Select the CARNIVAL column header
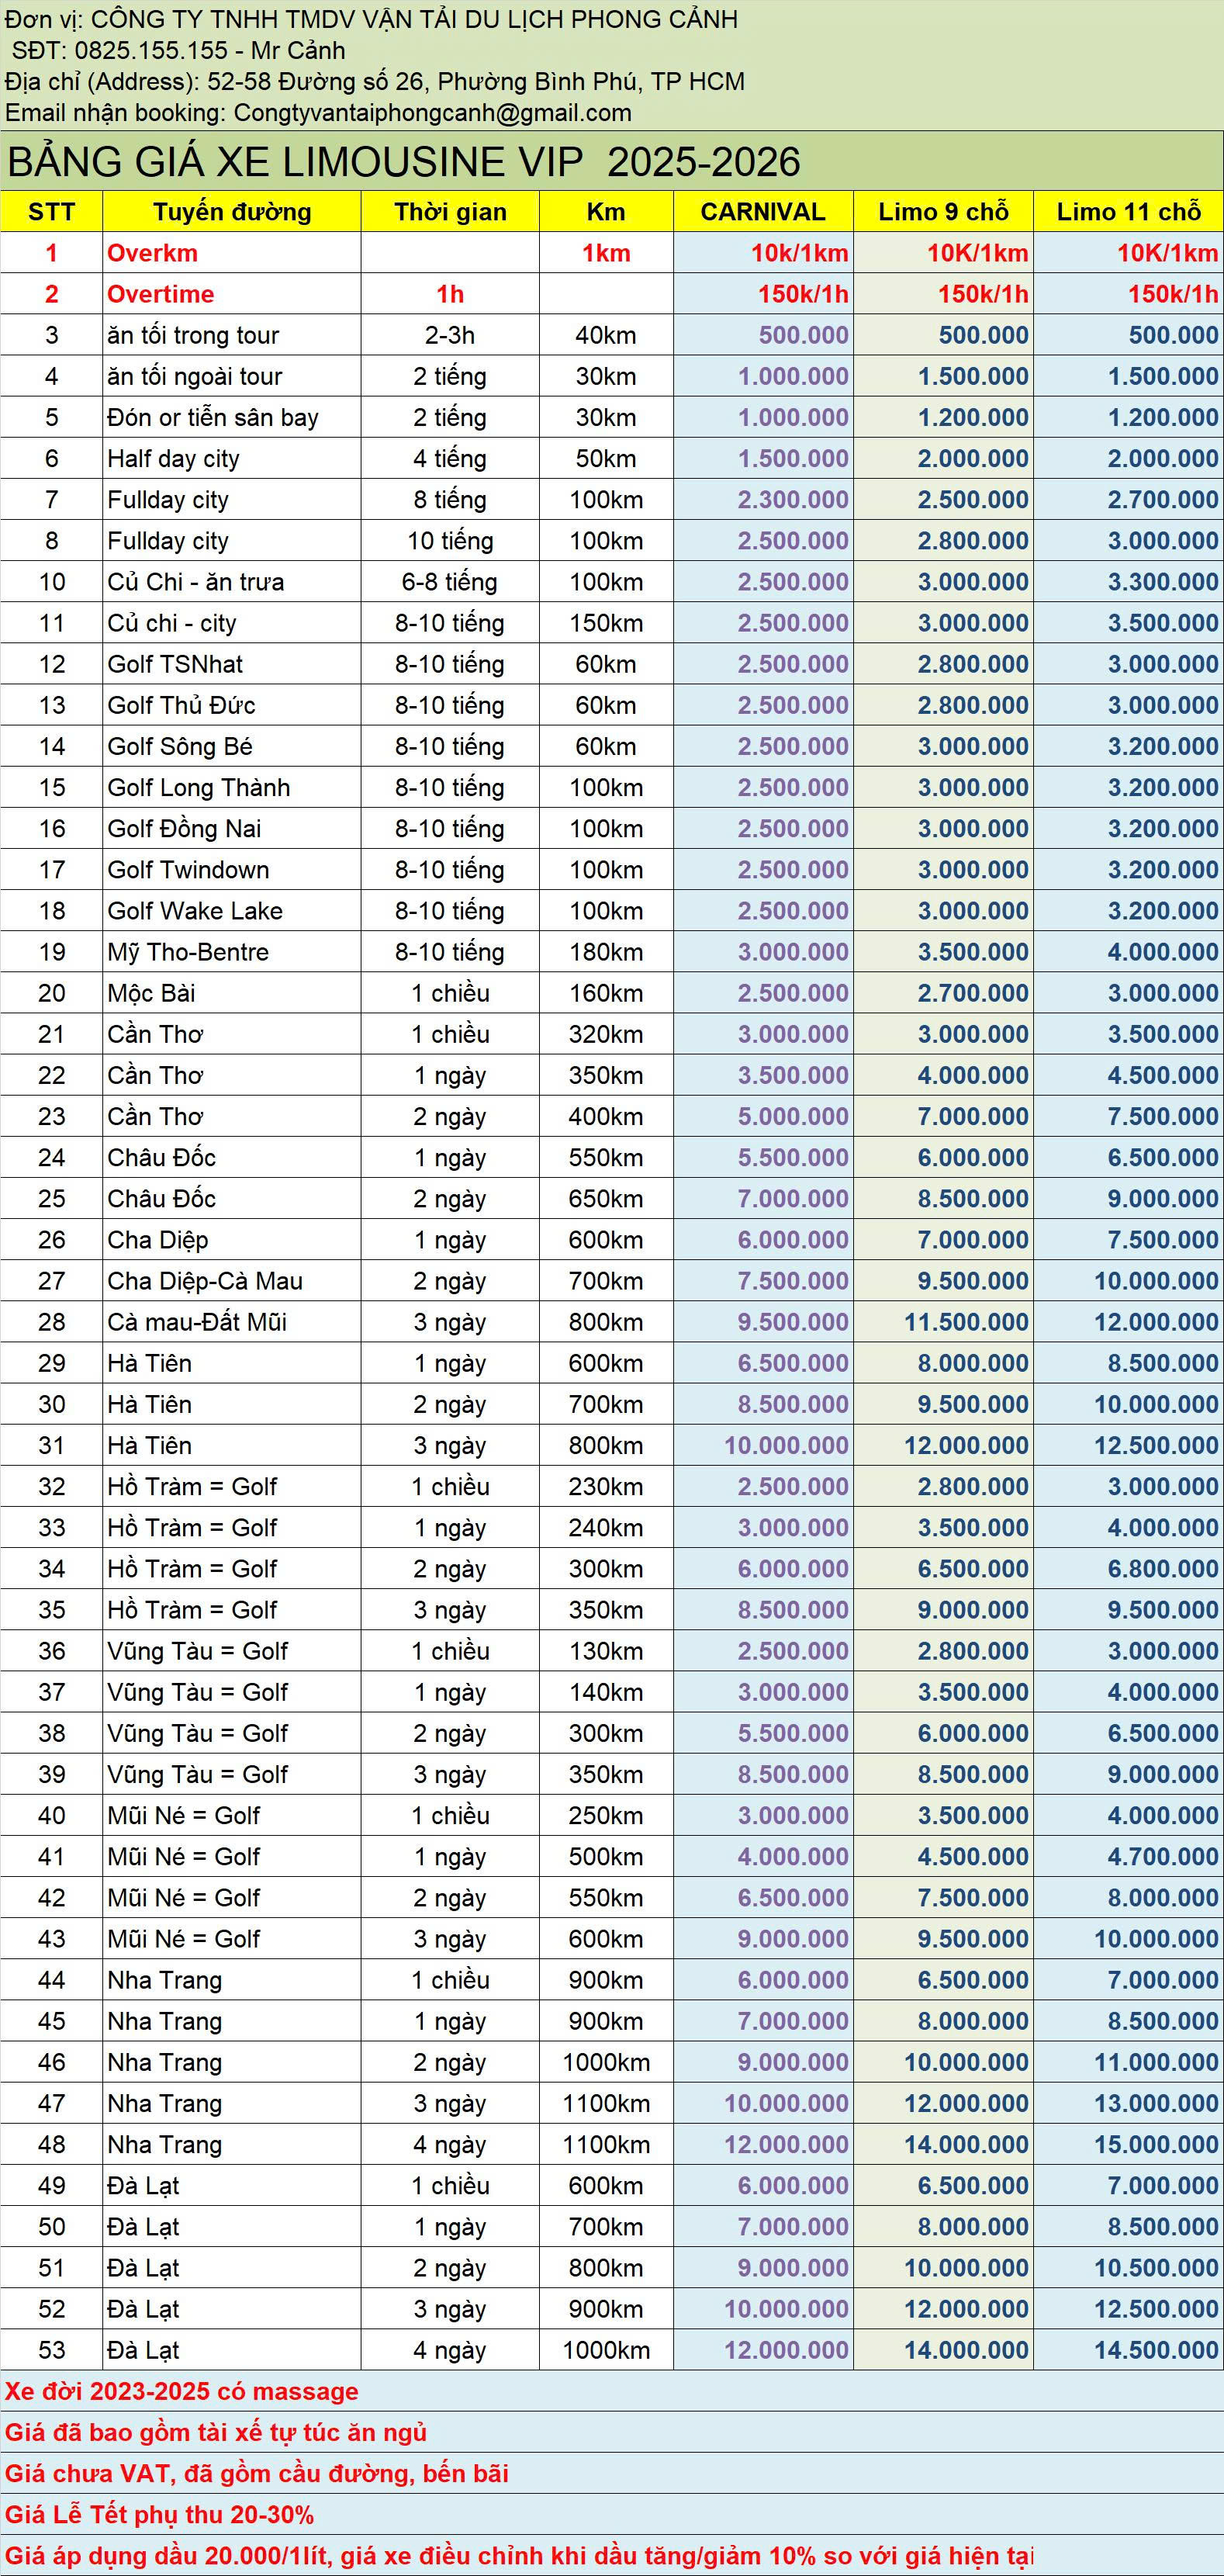The height and width of the screenshot is (2576, 1224). tap(762, 212)
